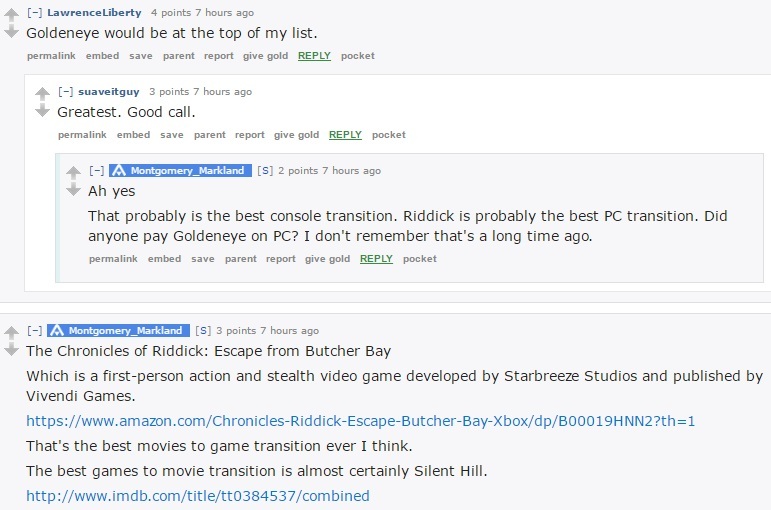Image resolution: width=771 pixels, height=510 pixels.
Task: Downvote suaveitguy's comment
Action: pyautogui.click(x=42, y=111)
